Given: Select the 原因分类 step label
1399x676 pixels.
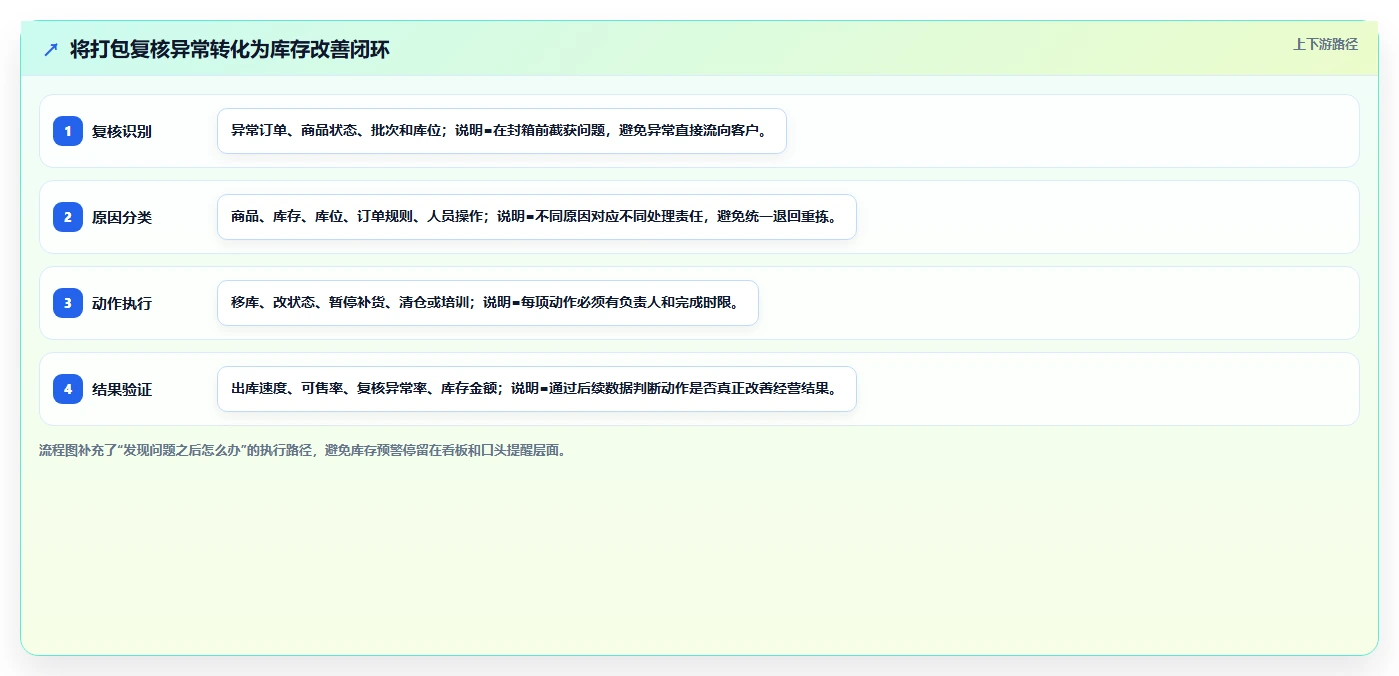Looking at the screenshot, I should (x=122, y=217).
